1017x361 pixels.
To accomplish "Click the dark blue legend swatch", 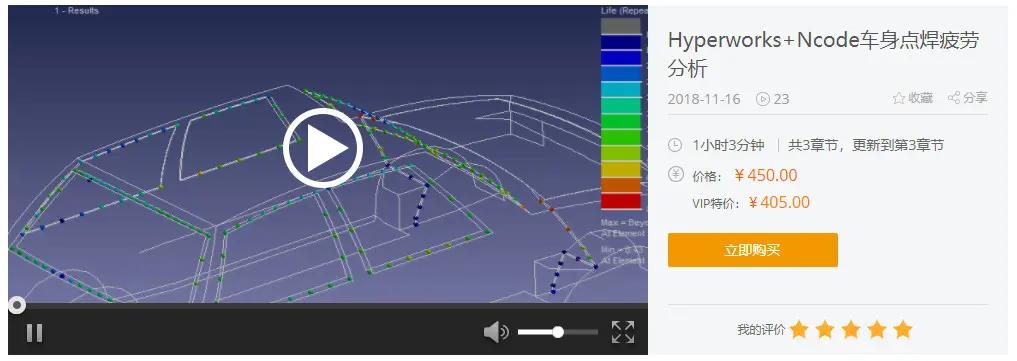I will pyautogui.click(x=621, y=42).
